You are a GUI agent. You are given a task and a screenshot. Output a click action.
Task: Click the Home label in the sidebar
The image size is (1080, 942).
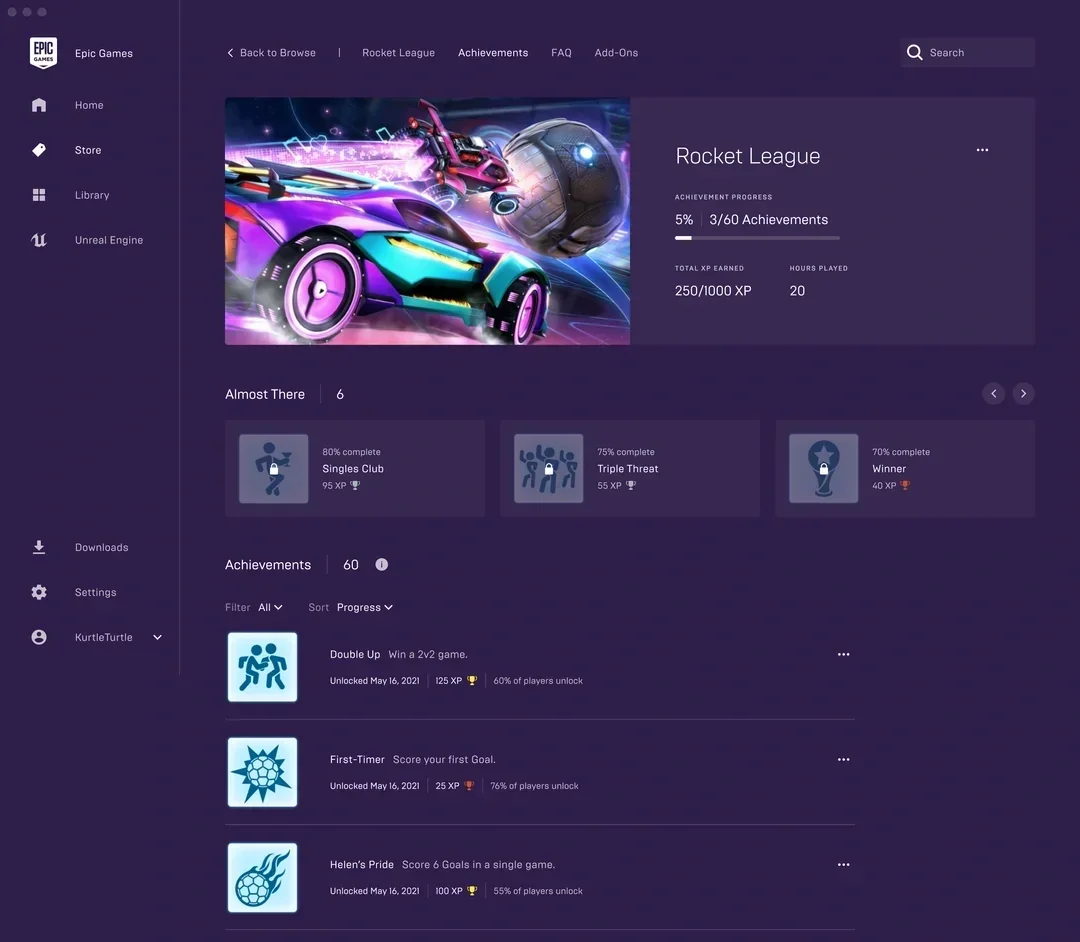tap(89, 105)
